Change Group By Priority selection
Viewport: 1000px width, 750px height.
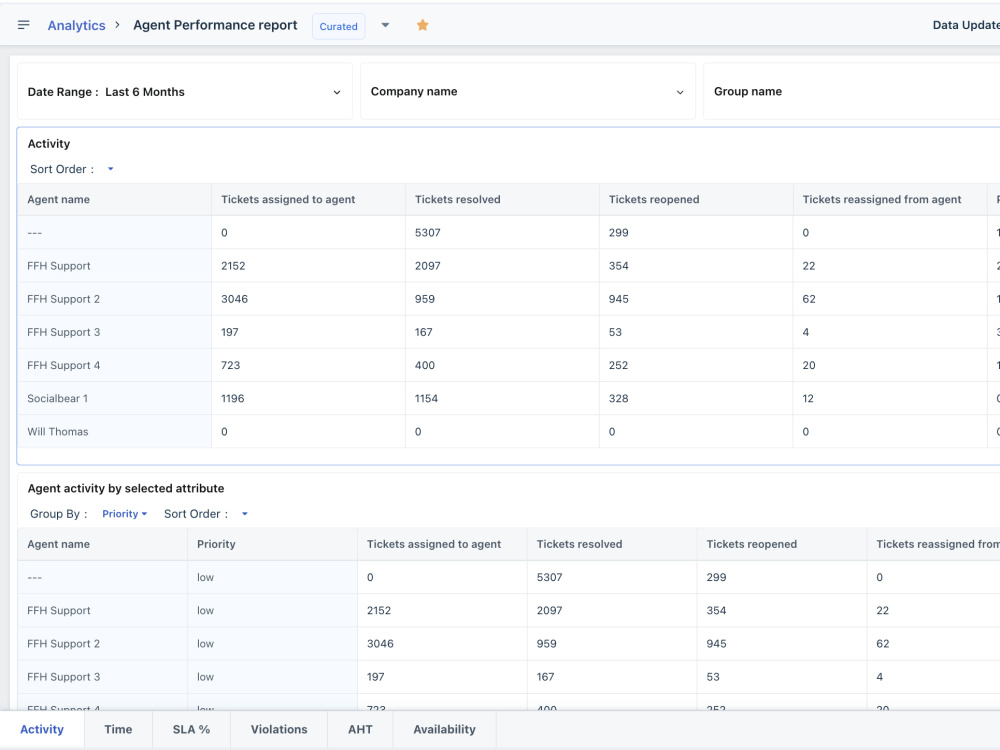tap(124, 513)
